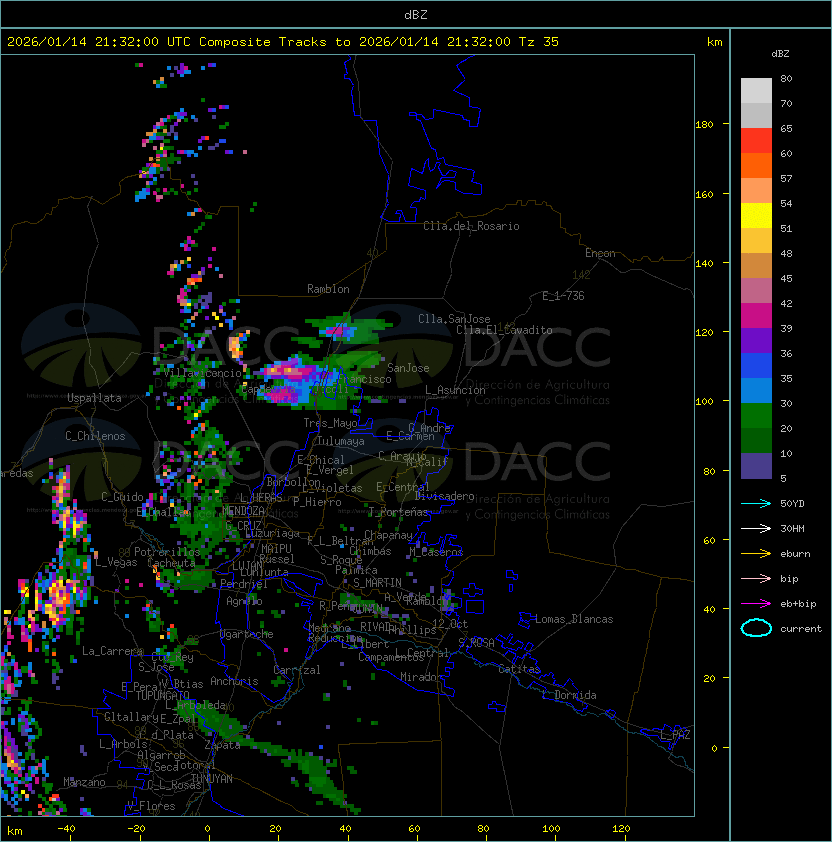Click the 180 km tick on vertical axis
The width and height of the screenshot is (832, 842).
click(704, 125)
